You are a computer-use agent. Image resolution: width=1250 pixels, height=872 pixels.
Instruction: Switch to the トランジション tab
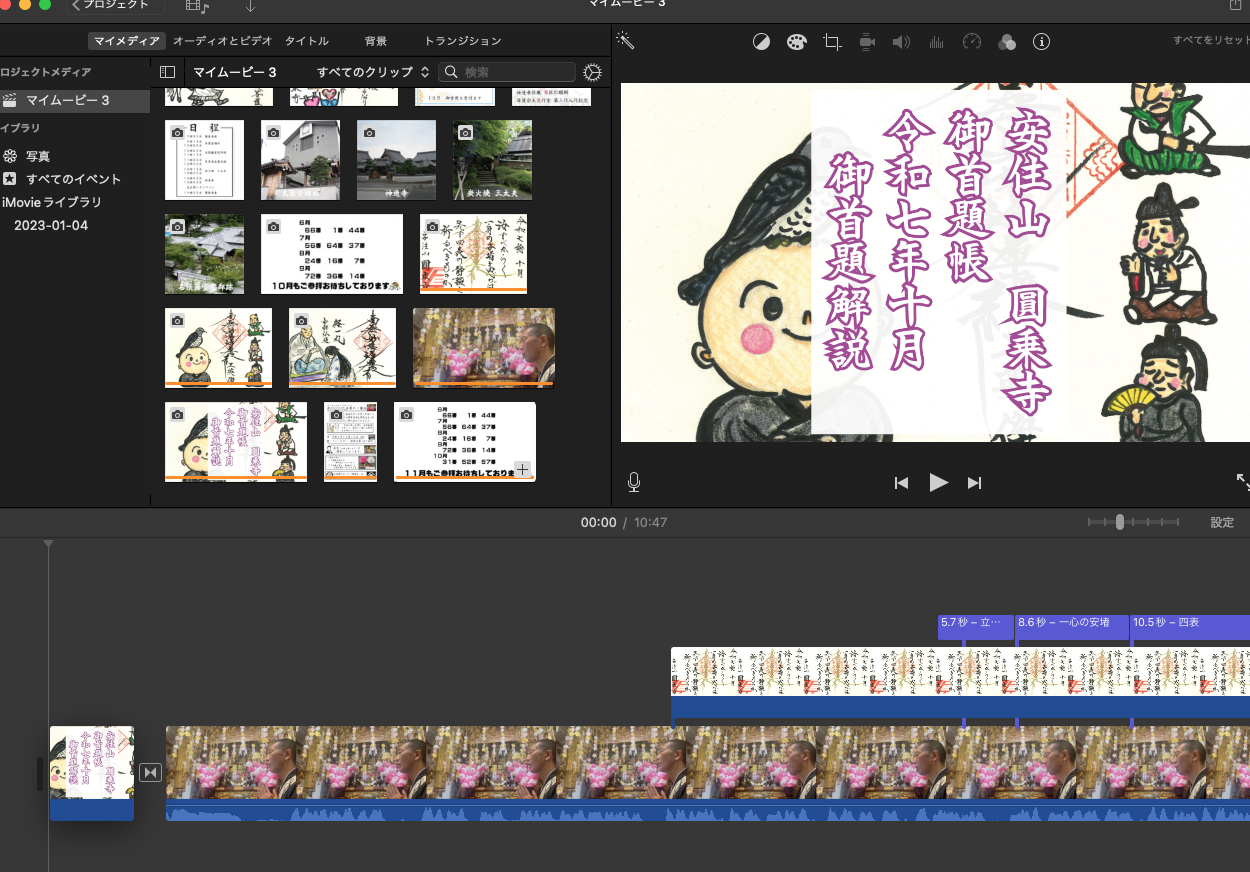coord(462,41)
